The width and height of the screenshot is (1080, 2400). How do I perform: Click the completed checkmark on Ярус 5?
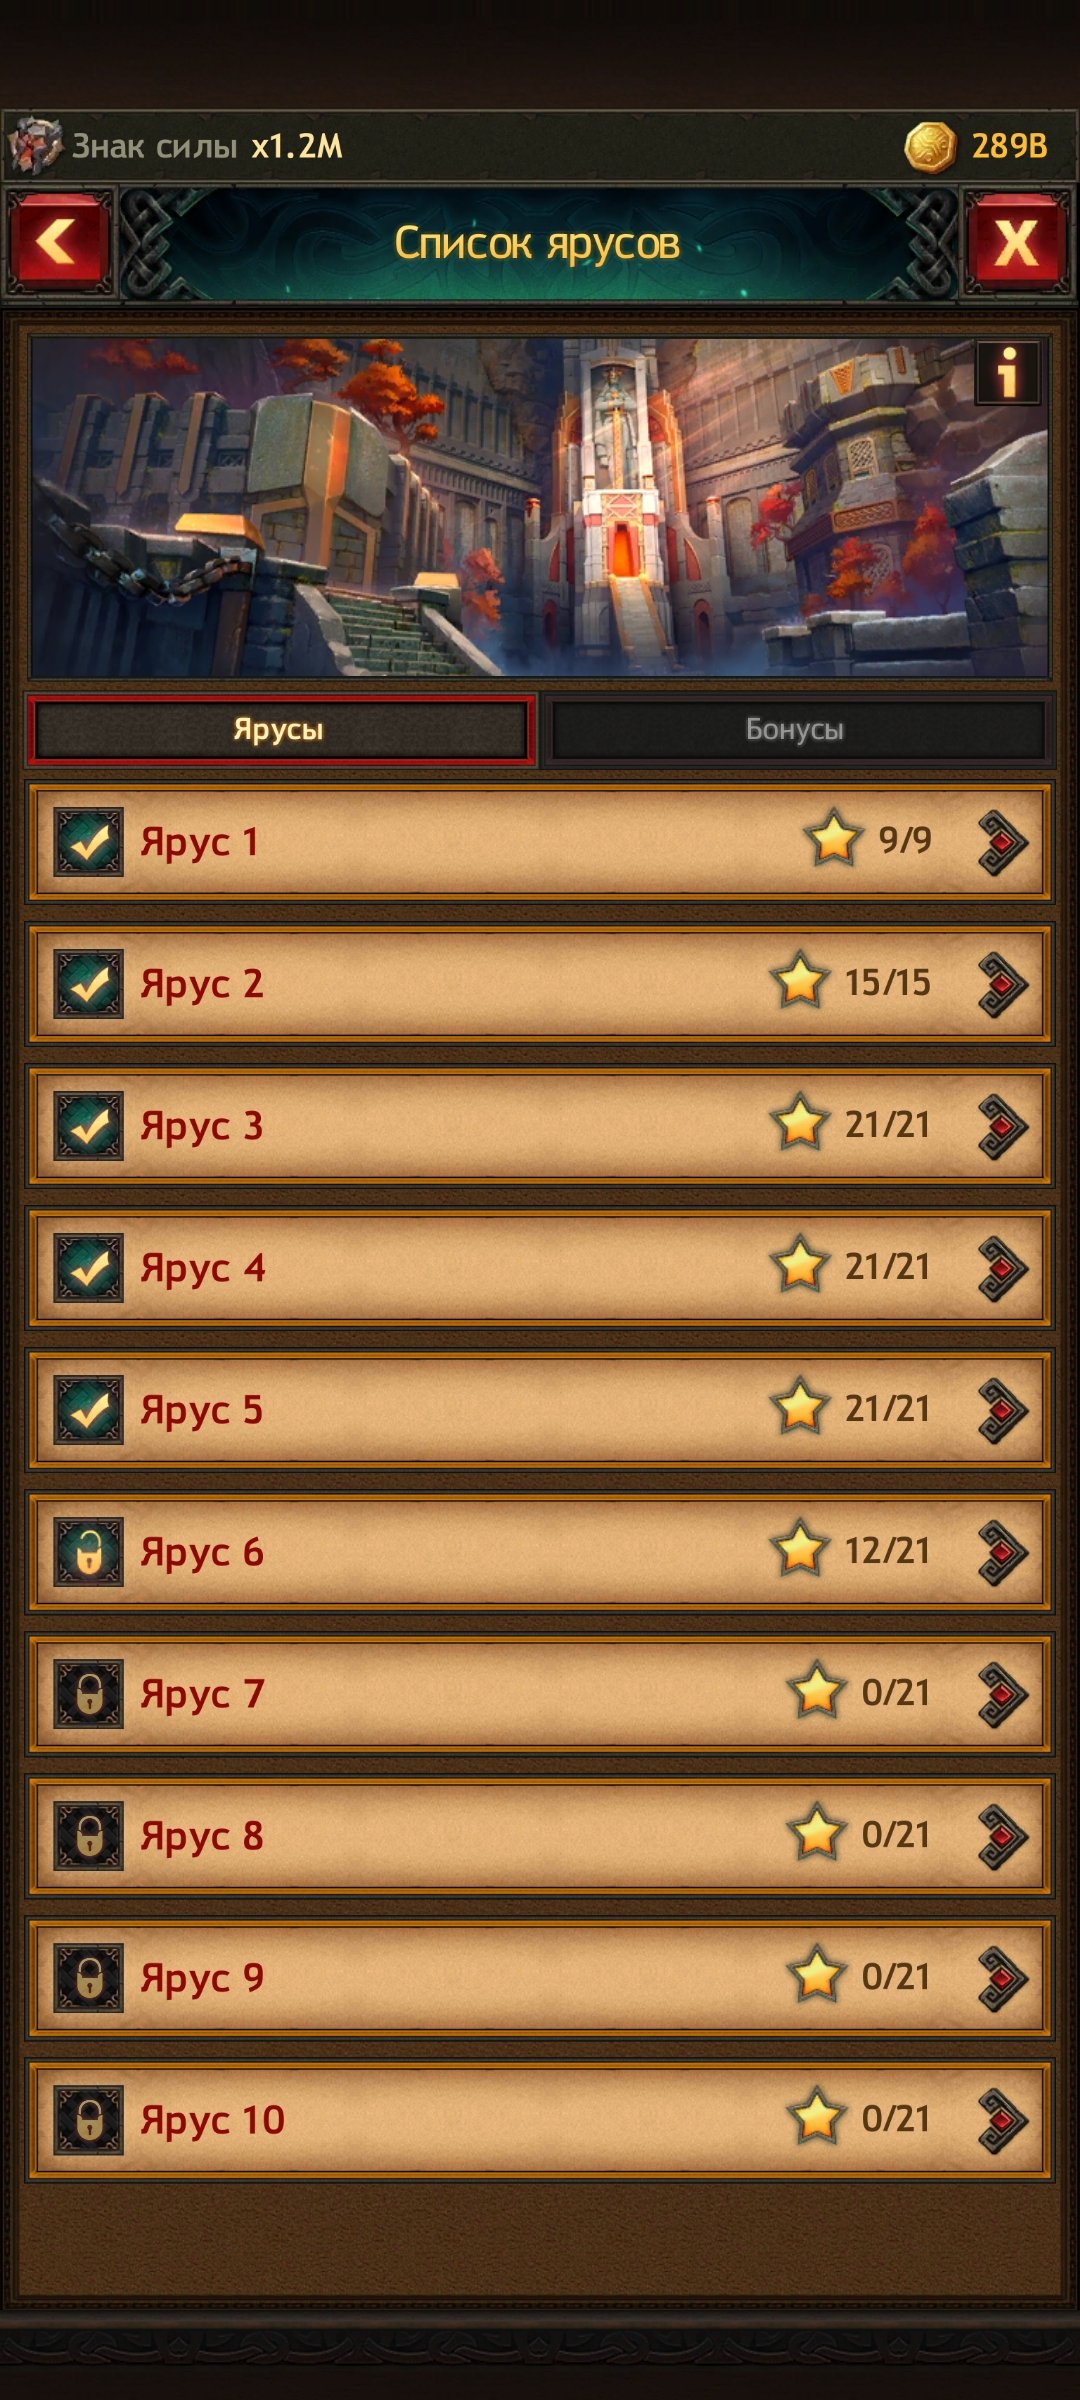pyautogui.click(x=89, y=1410)
